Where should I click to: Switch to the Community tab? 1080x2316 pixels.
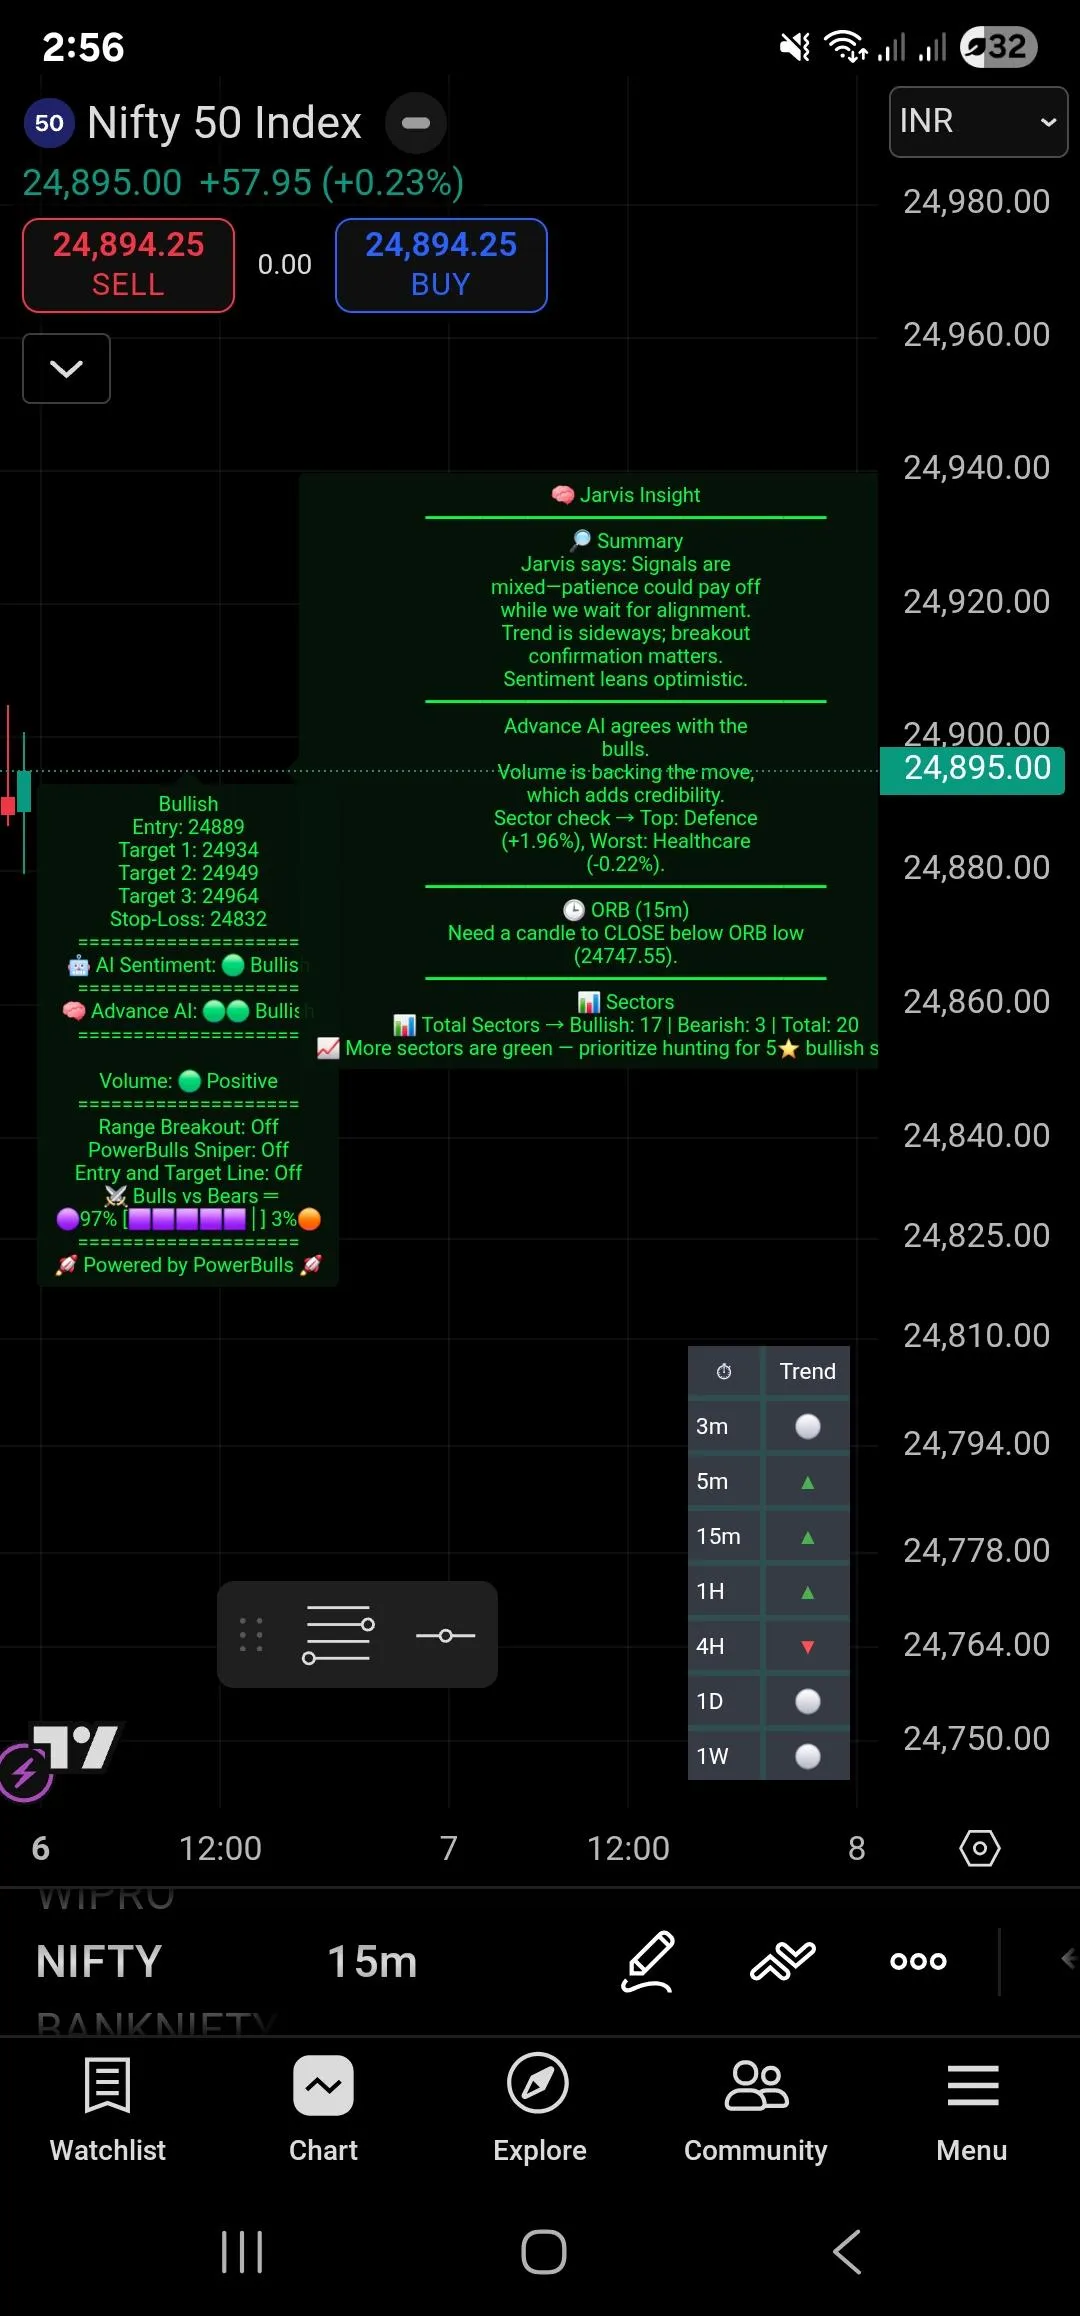pyautogui.click(x=756, y=2110)
